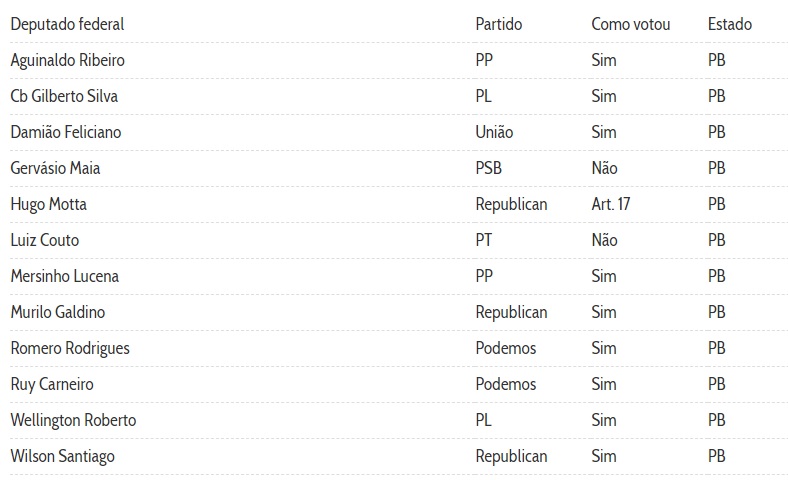Click the PT party cell
The image size is (788, 480).
484,240
